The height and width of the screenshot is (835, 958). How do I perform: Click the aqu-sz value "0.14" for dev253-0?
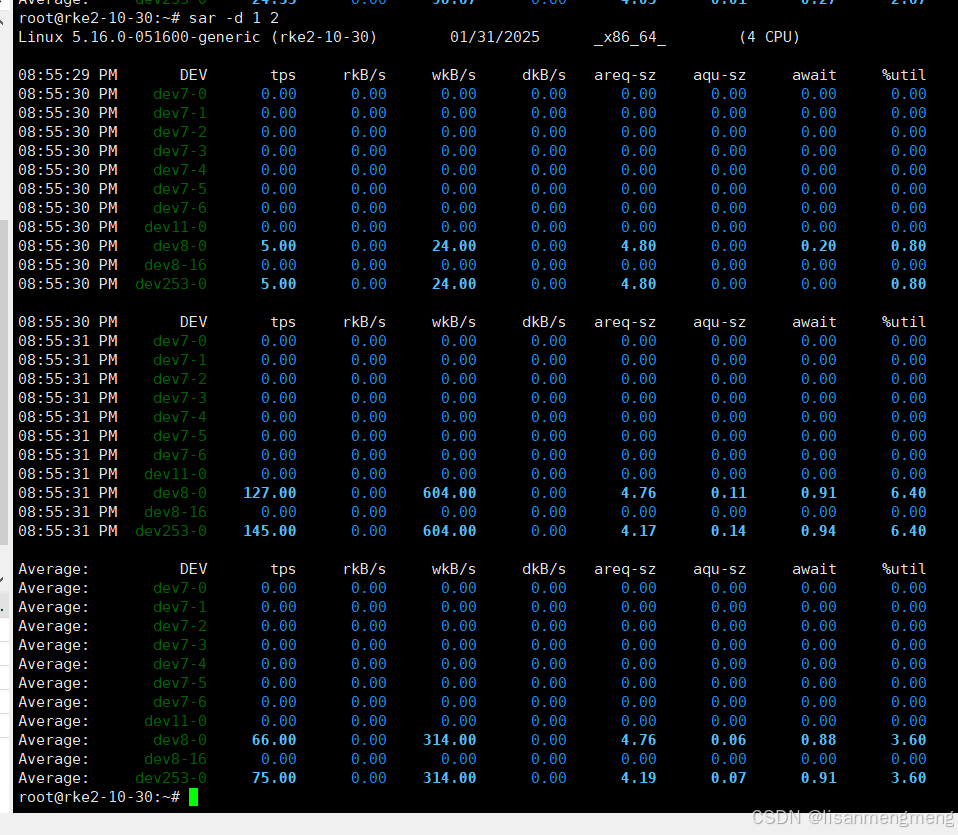tap(729, 530)
